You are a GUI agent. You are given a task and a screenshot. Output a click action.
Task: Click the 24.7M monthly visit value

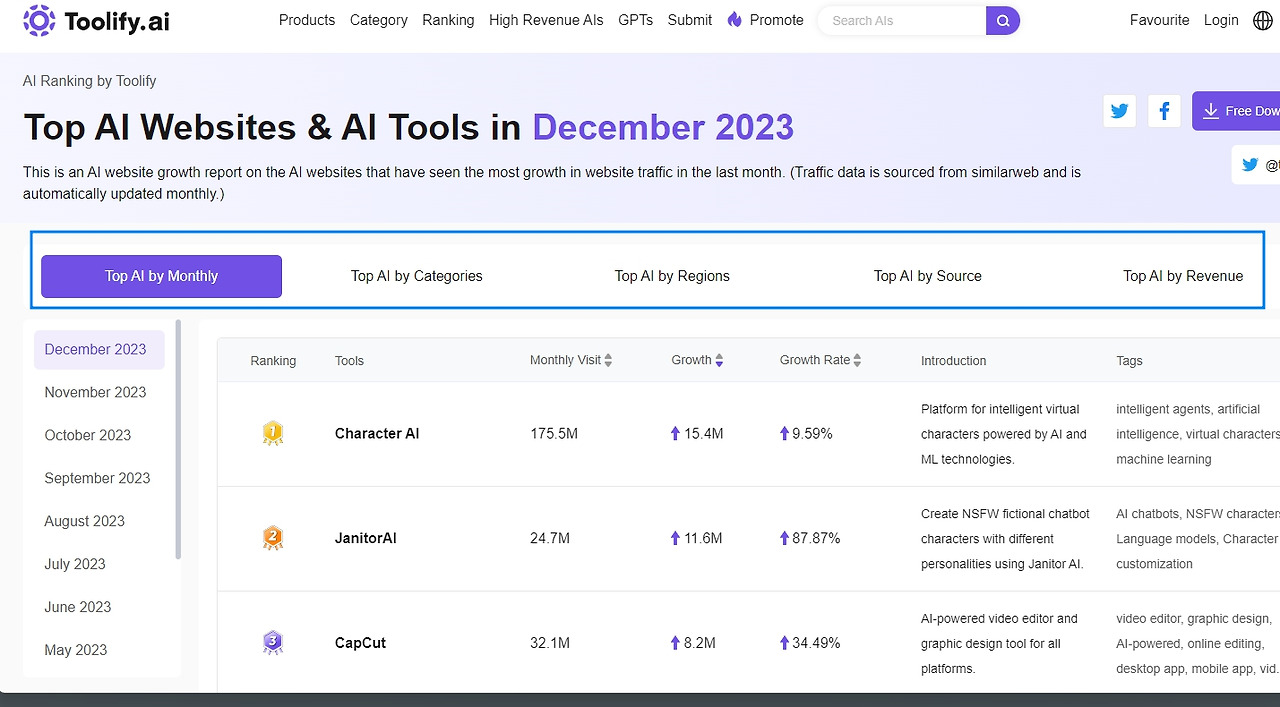(x=550, y=538)
